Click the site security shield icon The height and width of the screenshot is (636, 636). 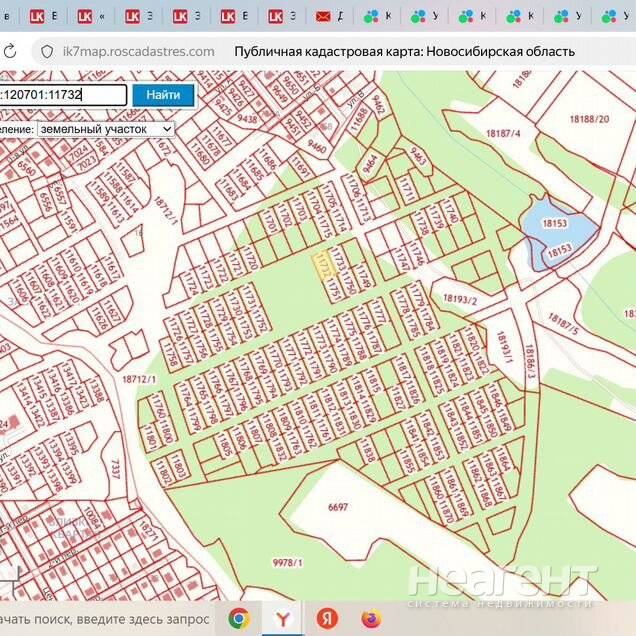pos(45,51)
